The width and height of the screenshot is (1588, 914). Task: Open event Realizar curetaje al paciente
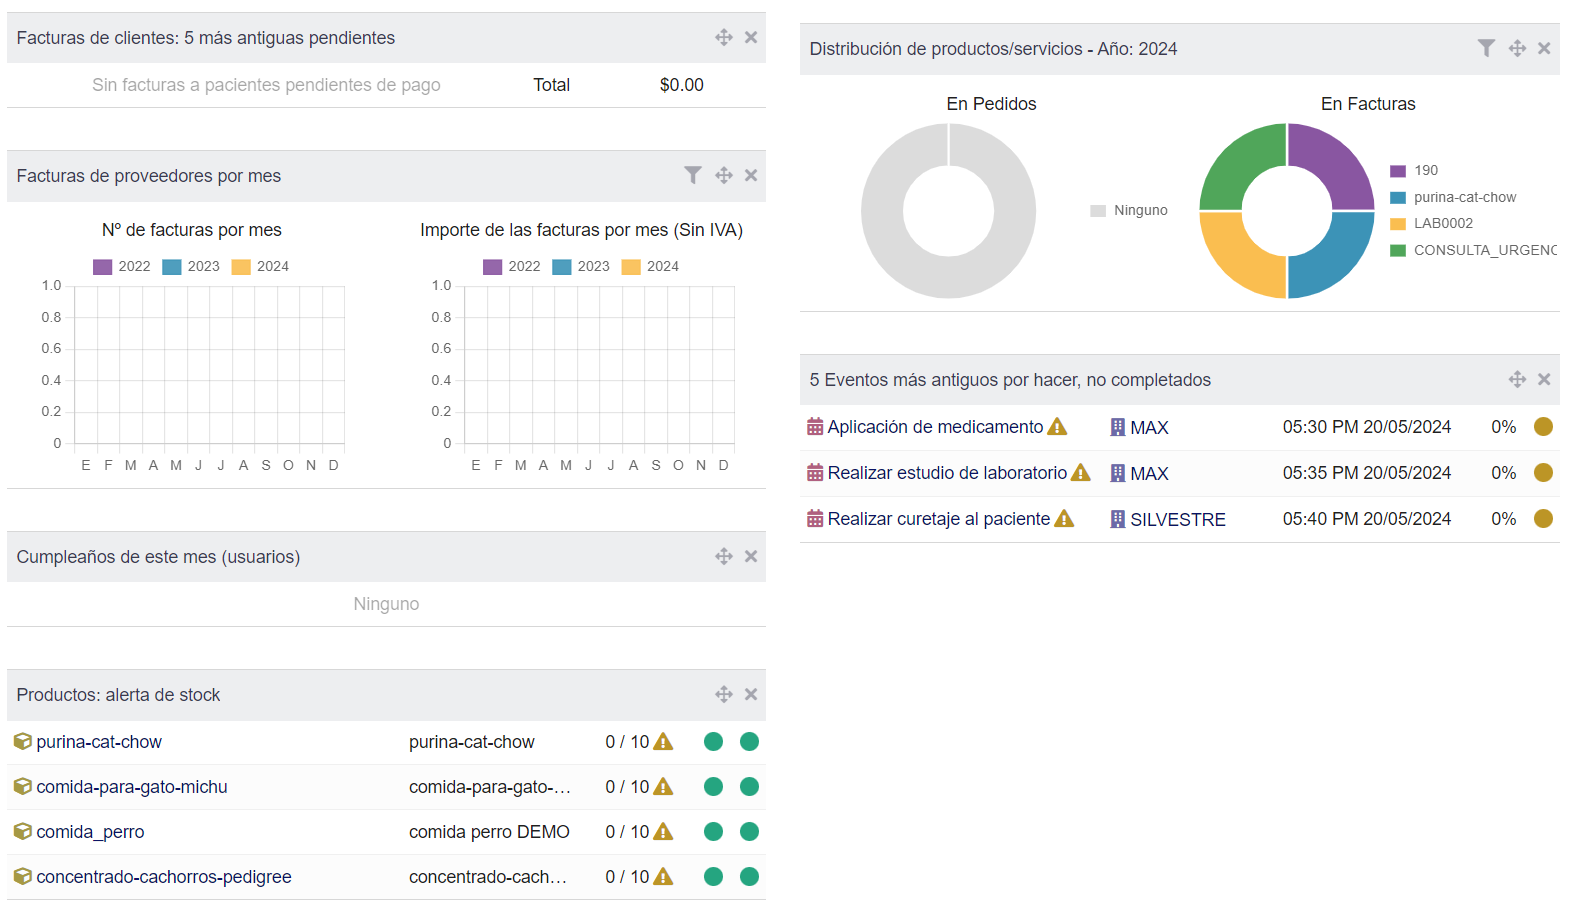click(x=939, y=519)
